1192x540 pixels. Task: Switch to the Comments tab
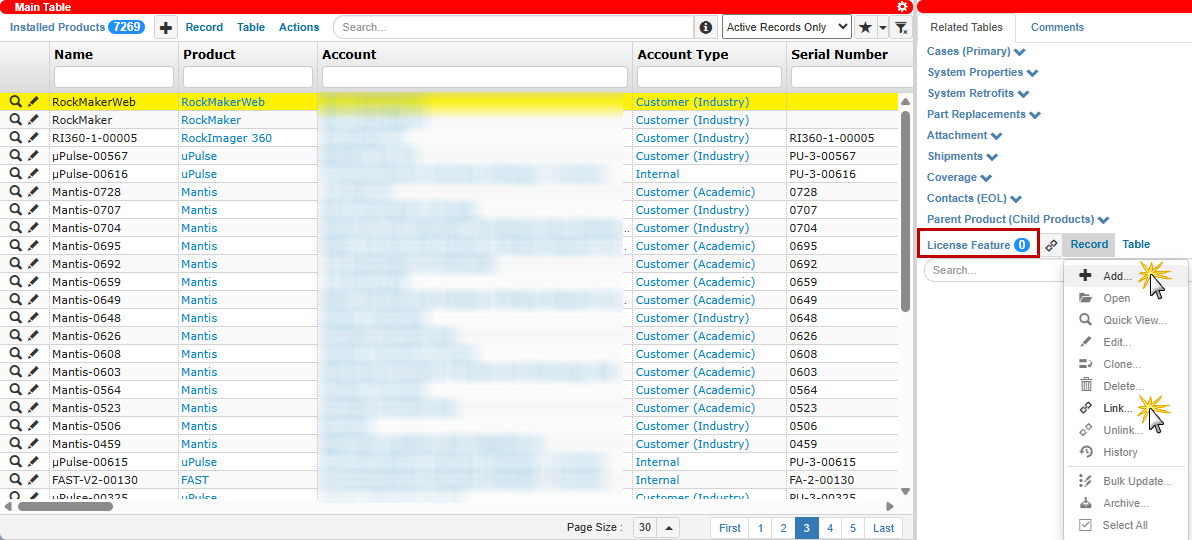(x=1057, y=27)
